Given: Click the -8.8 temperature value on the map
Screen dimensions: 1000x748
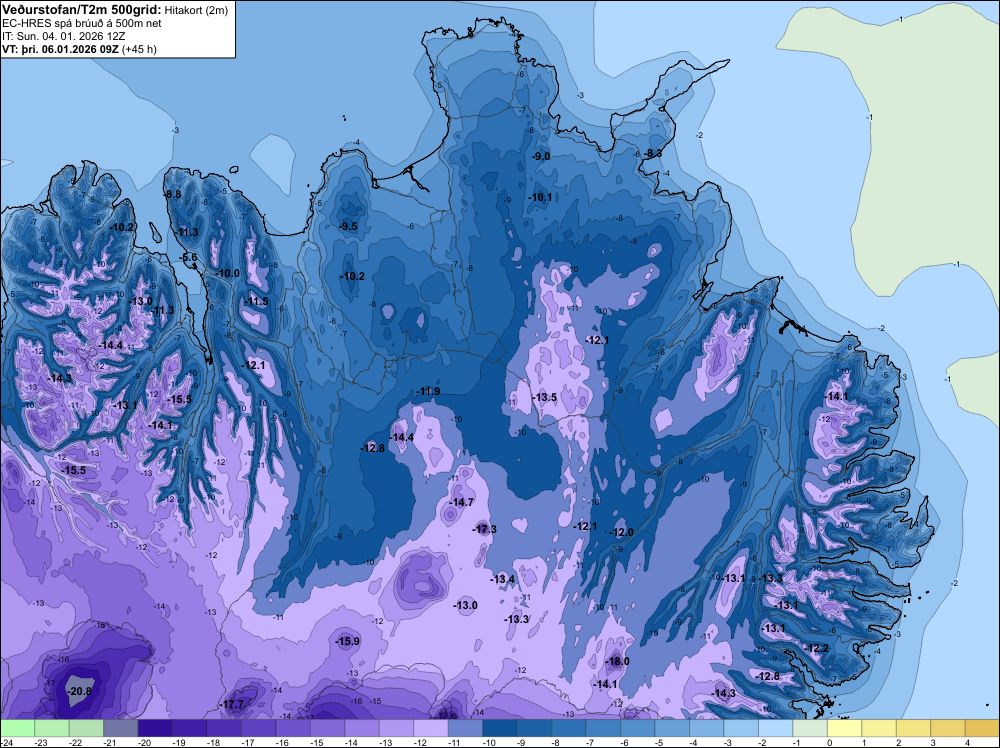Looking at the screenshot, I should pos(173,194).
